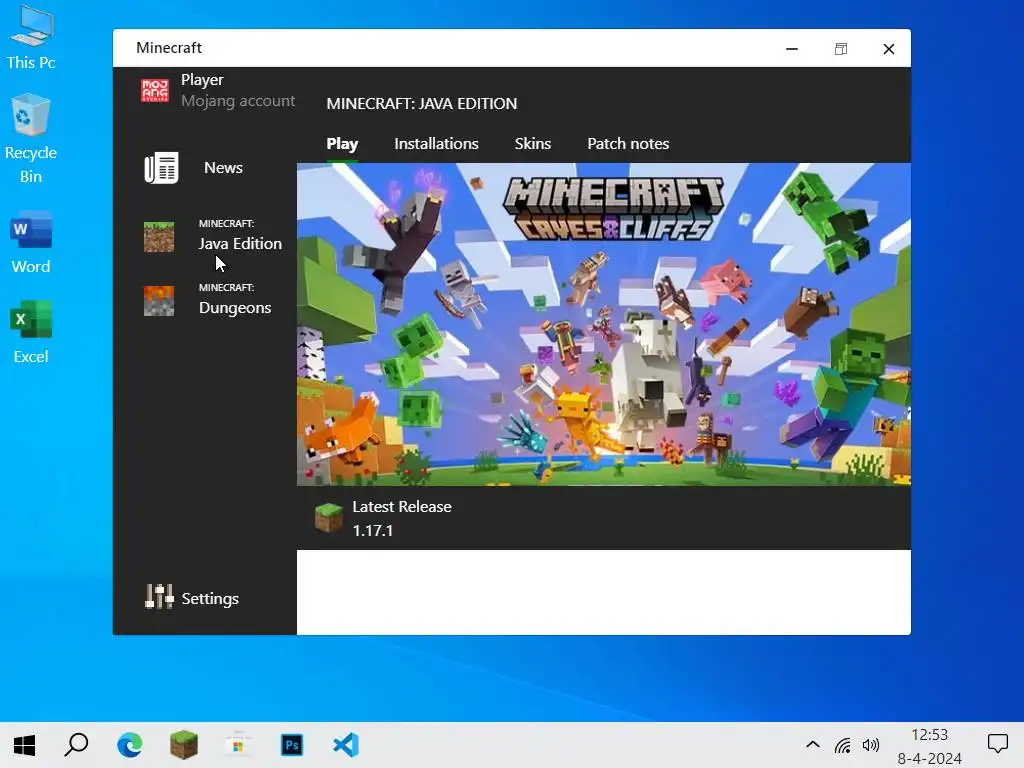Open the network status icon

coord(842,745)
